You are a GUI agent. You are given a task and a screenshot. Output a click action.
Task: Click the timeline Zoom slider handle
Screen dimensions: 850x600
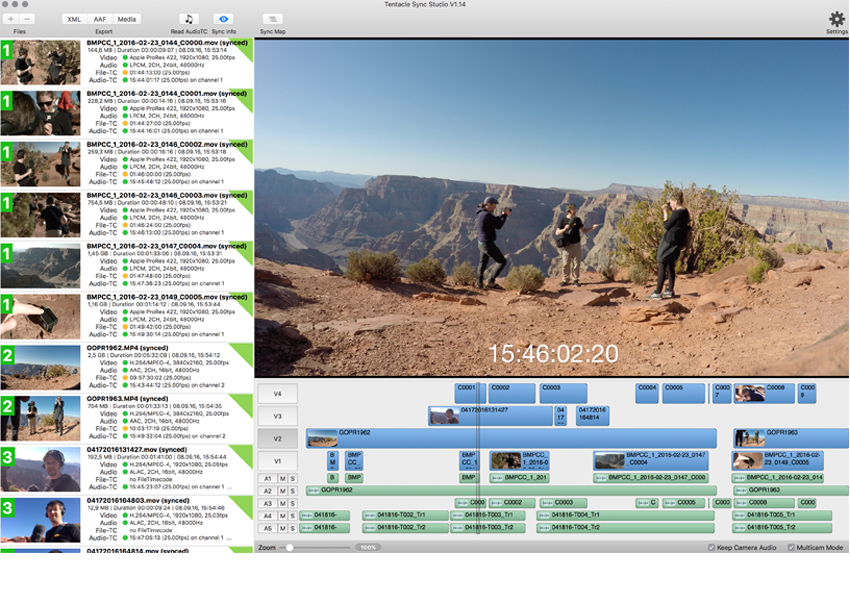290,548
